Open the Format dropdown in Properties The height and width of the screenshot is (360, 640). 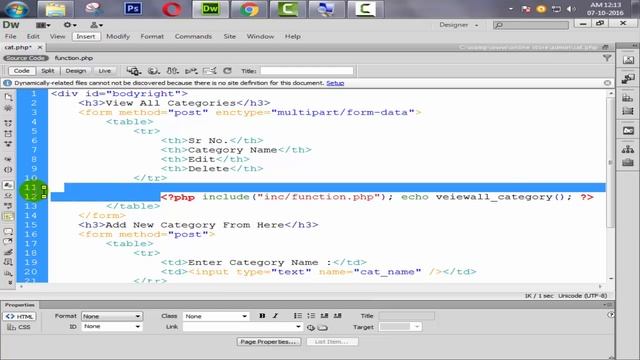click(x=111, y=316)
